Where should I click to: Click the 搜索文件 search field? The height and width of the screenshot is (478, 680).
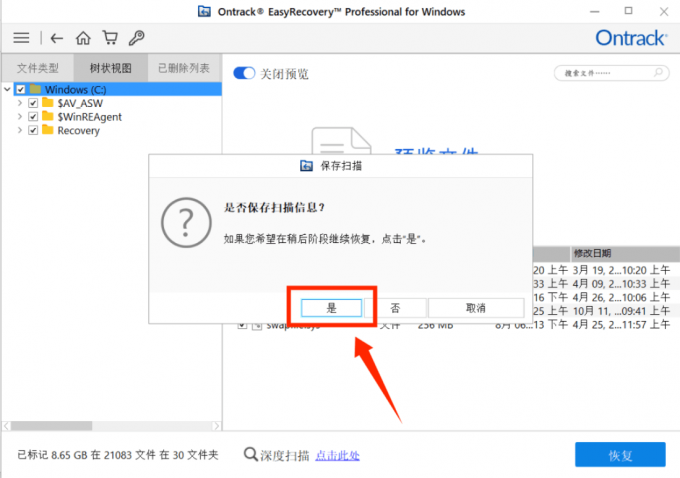click(x=611, y=73)
